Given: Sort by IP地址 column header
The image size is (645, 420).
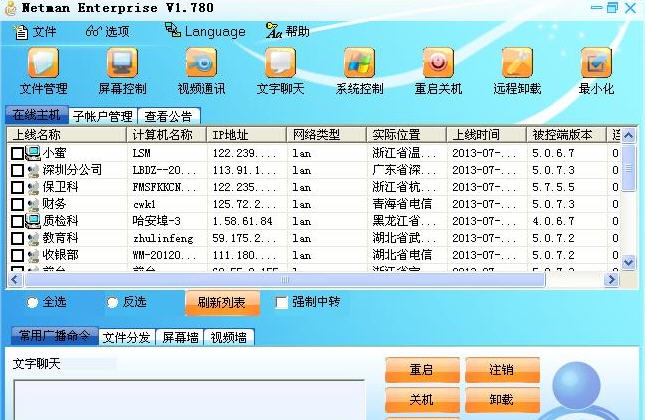Looking at the screenshot, I should coord(247,135).
